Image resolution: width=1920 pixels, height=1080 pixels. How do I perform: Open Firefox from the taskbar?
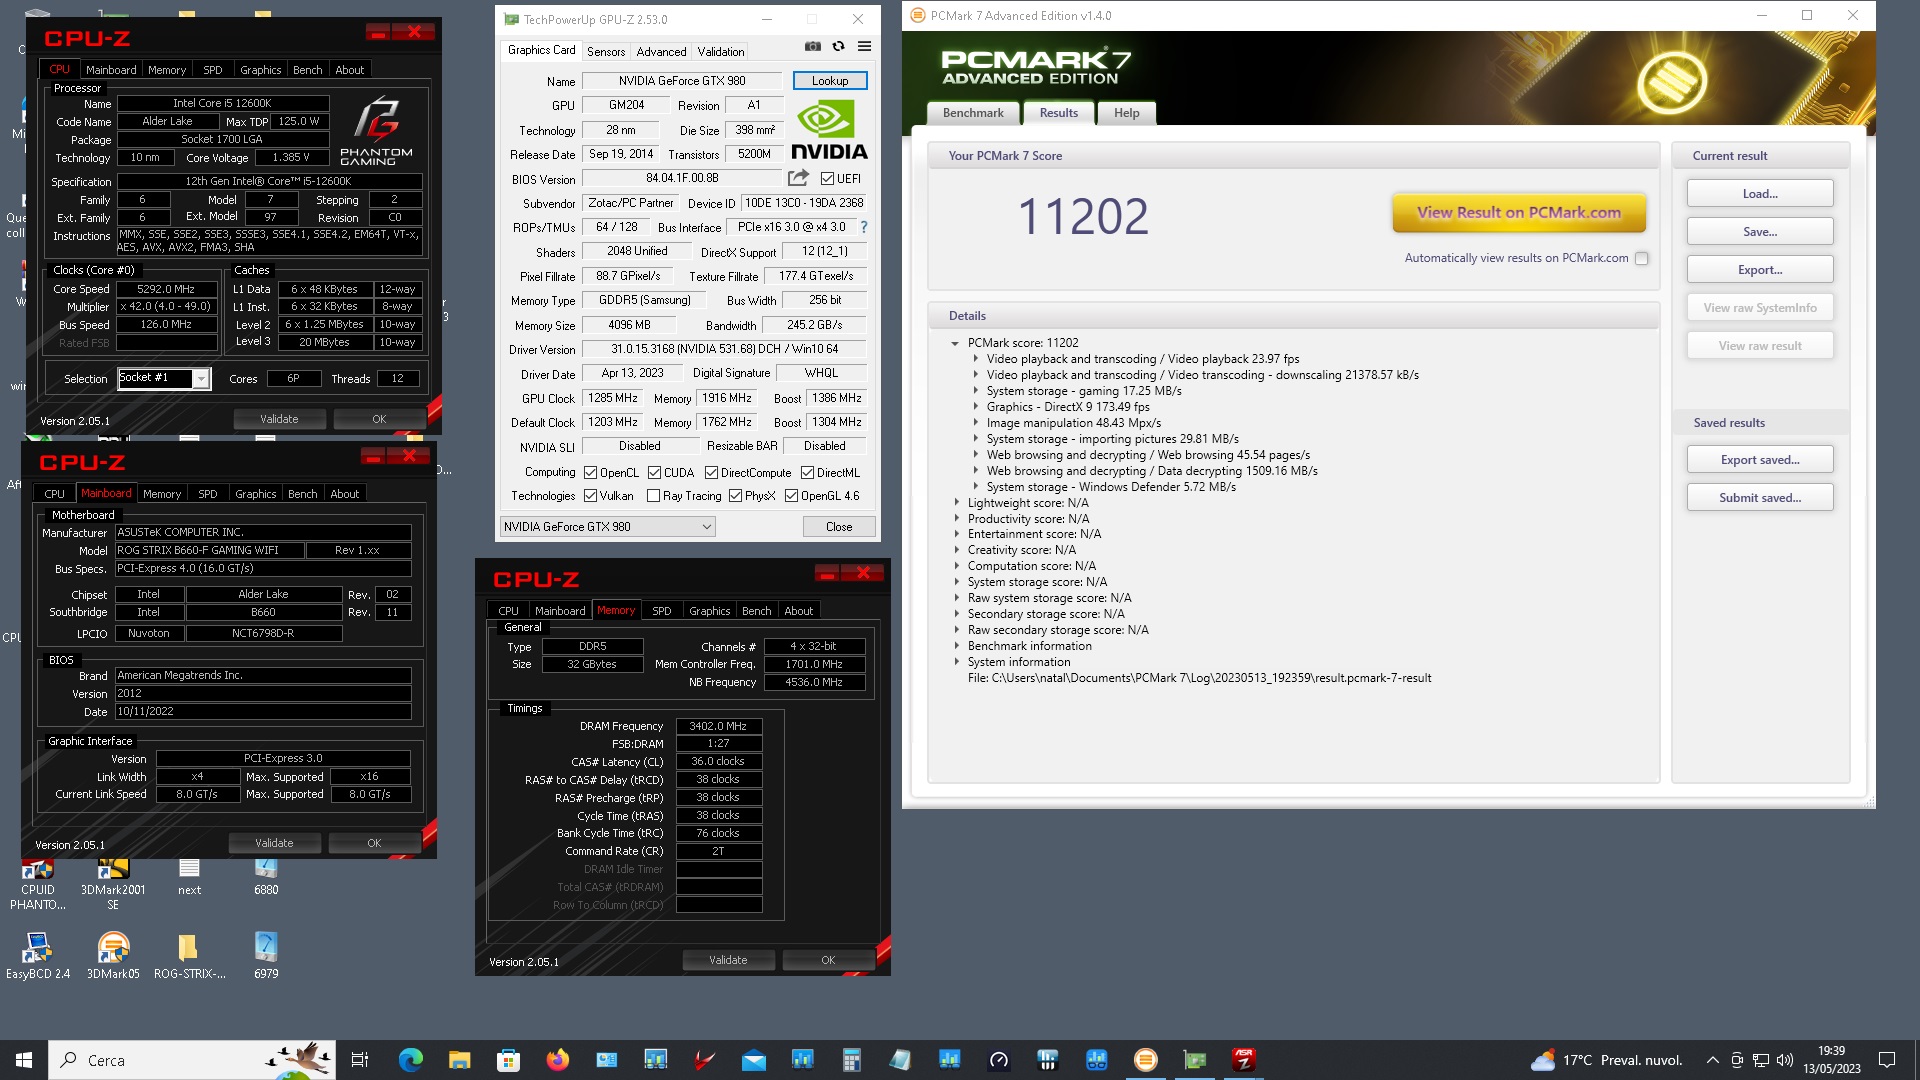coord(557,1060)
